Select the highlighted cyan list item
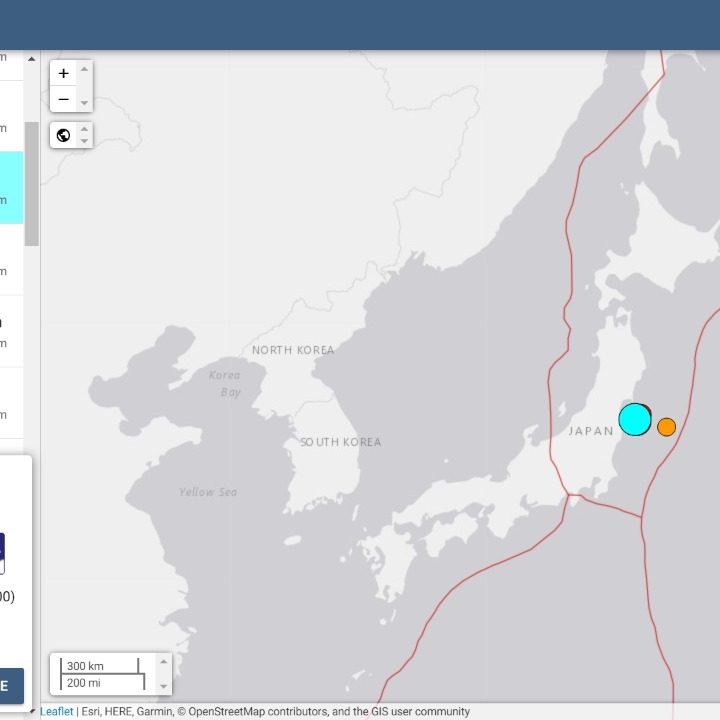720x720 pixels. 11,187
